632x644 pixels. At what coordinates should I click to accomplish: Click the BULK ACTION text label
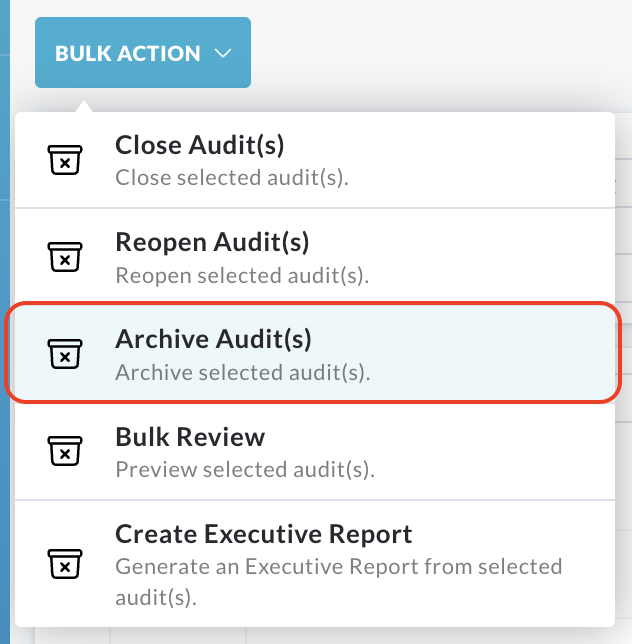click(x=128, y=53)
